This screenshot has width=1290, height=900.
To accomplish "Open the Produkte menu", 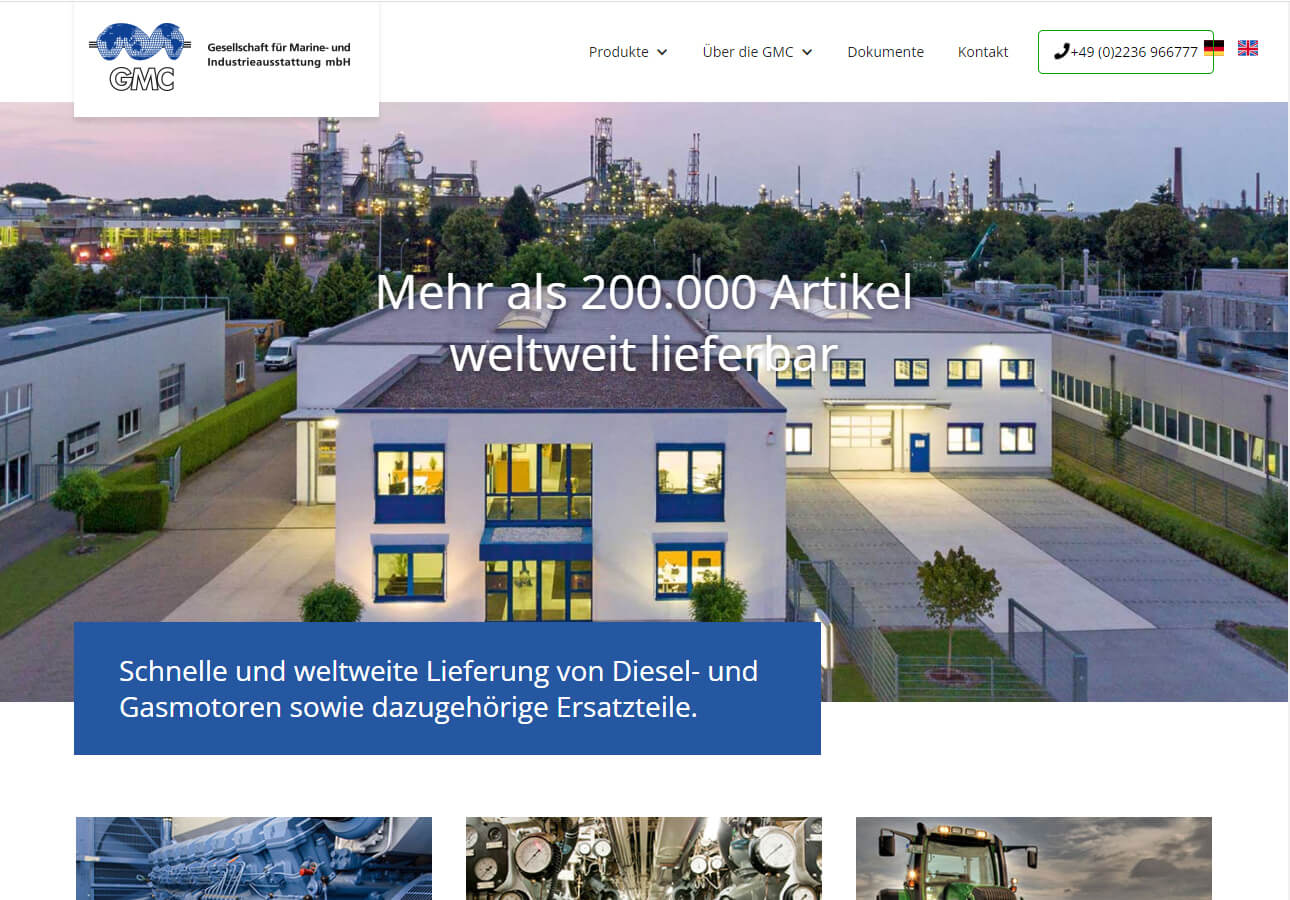I will pyautogui.click(x=618, y=52).
